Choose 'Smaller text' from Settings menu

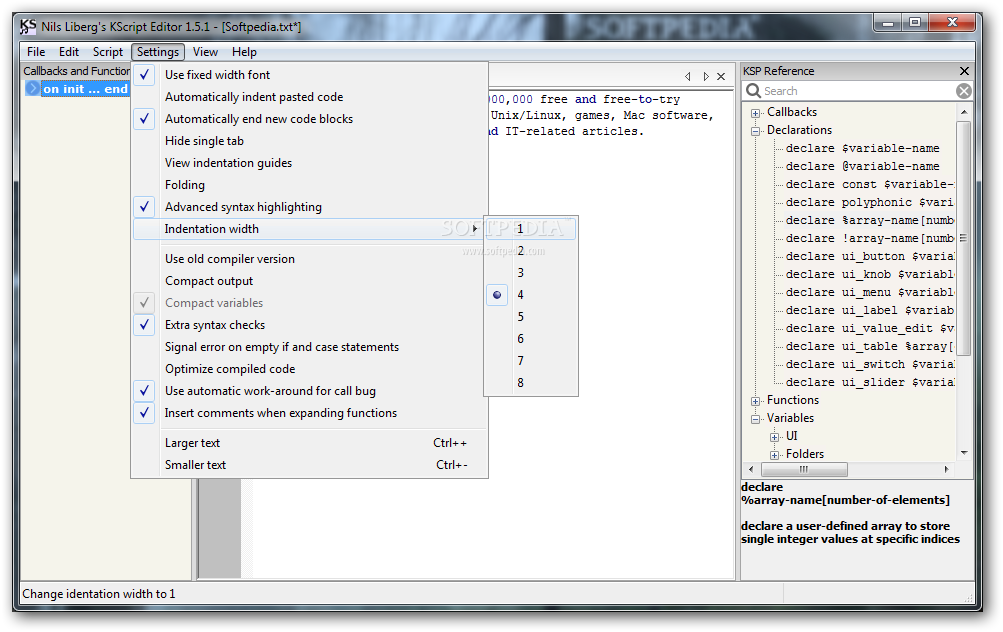[x=310, y=465]
